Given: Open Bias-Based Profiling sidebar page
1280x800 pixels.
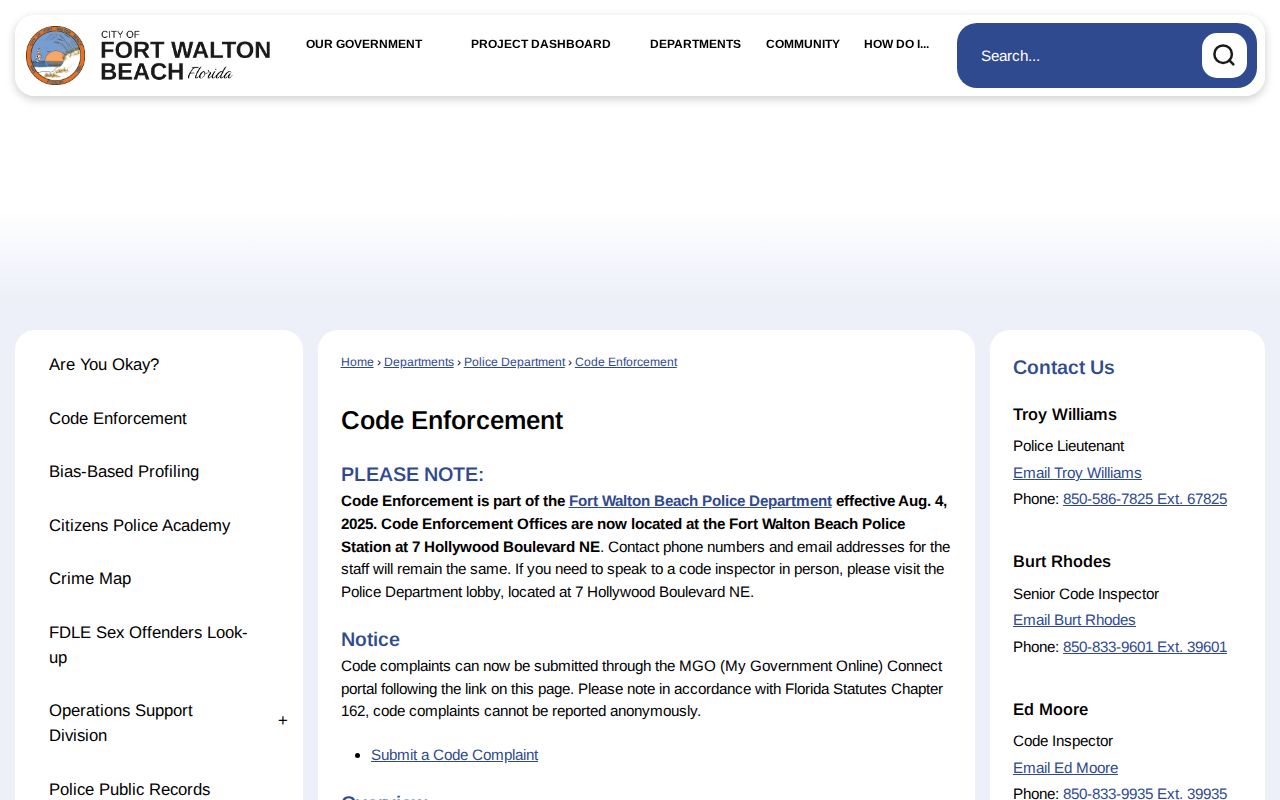Looking at the screenshot, I should point(124,472).
